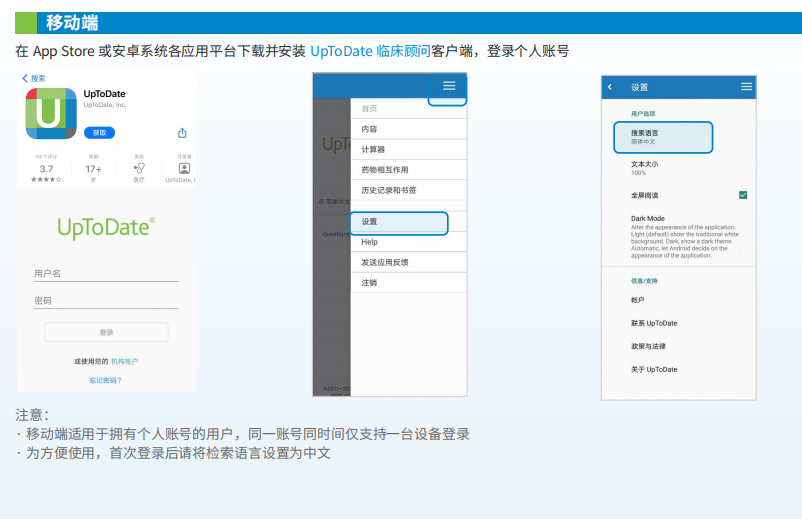The image size is (802, 519).
Task: Focus the 密码 input field
Action: click(x=106, y=301)
